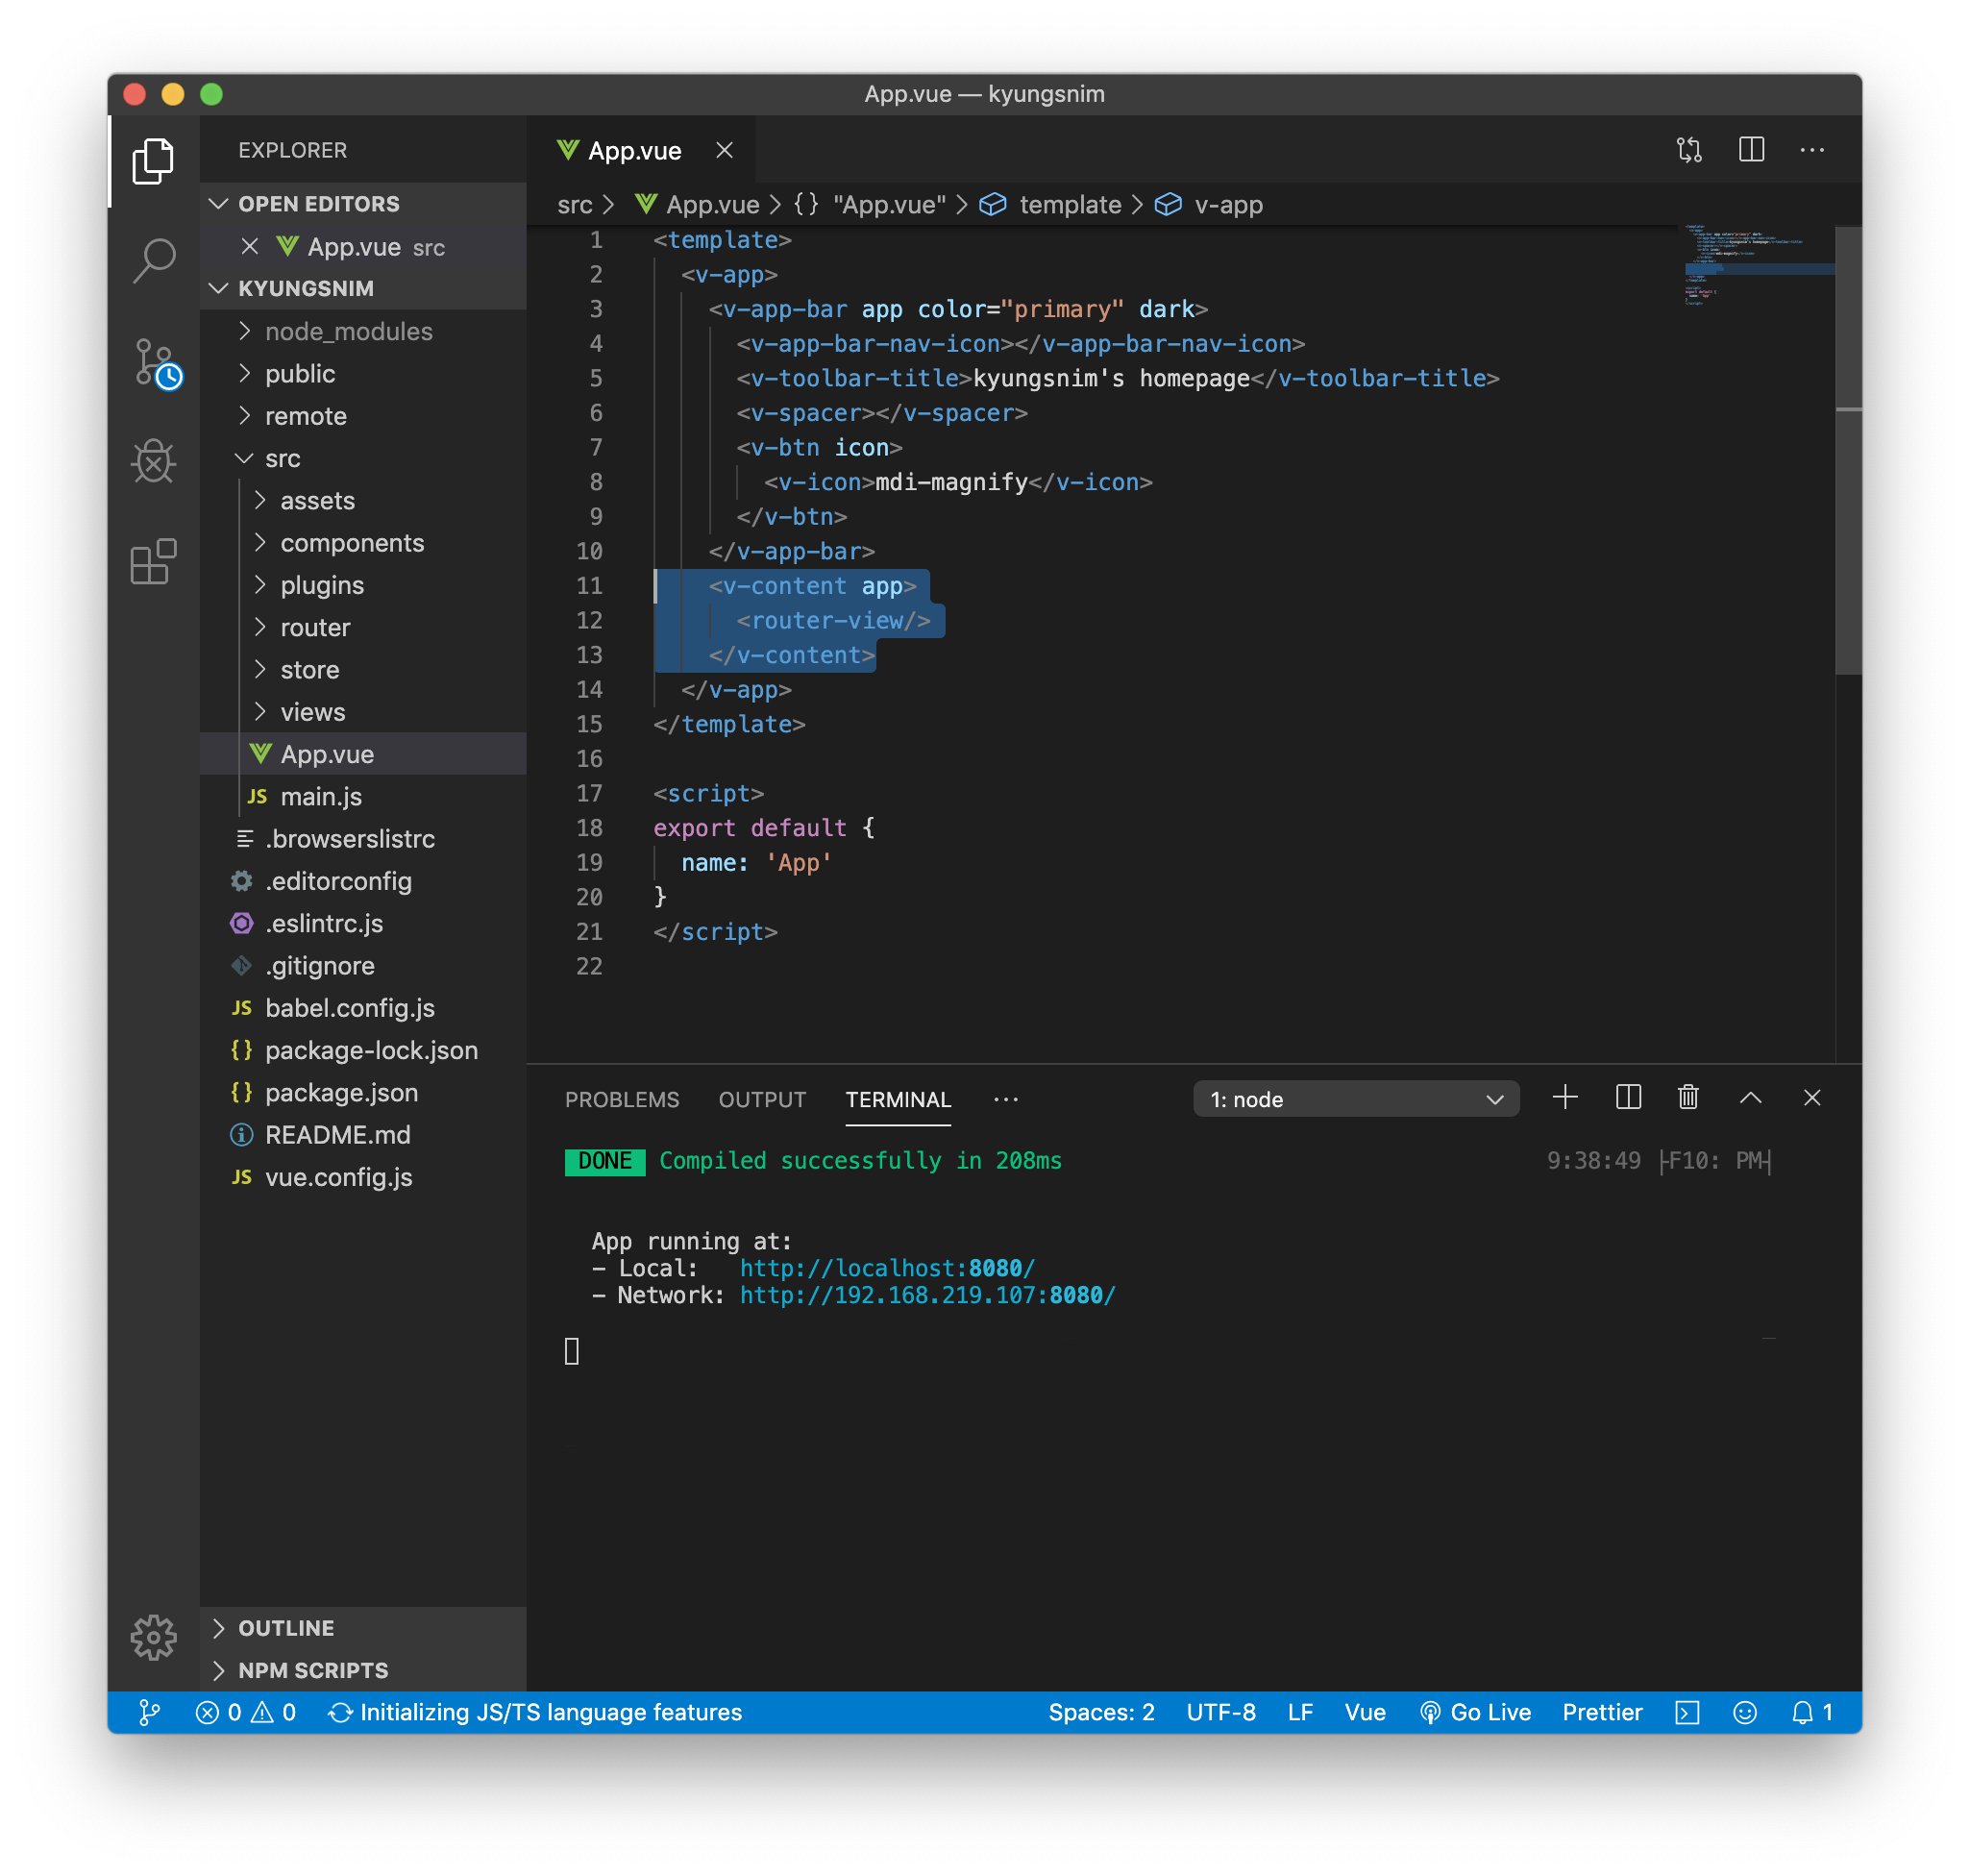
Task: Open the Source Control view
Action: (x=153, y=361)
